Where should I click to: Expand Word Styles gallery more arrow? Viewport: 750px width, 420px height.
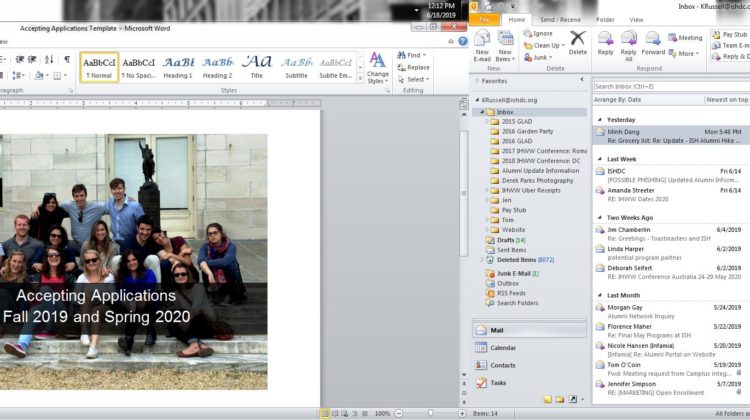(x=360, y=79)
